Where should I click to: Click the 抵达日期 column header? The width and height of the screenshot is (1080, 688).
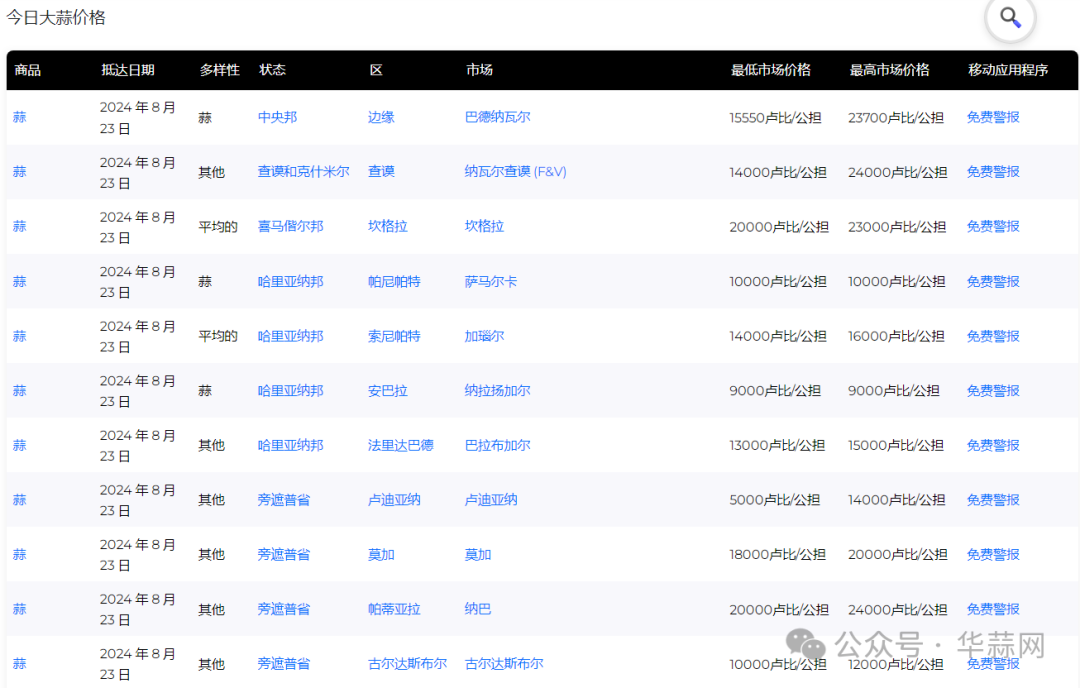point(127,70)
